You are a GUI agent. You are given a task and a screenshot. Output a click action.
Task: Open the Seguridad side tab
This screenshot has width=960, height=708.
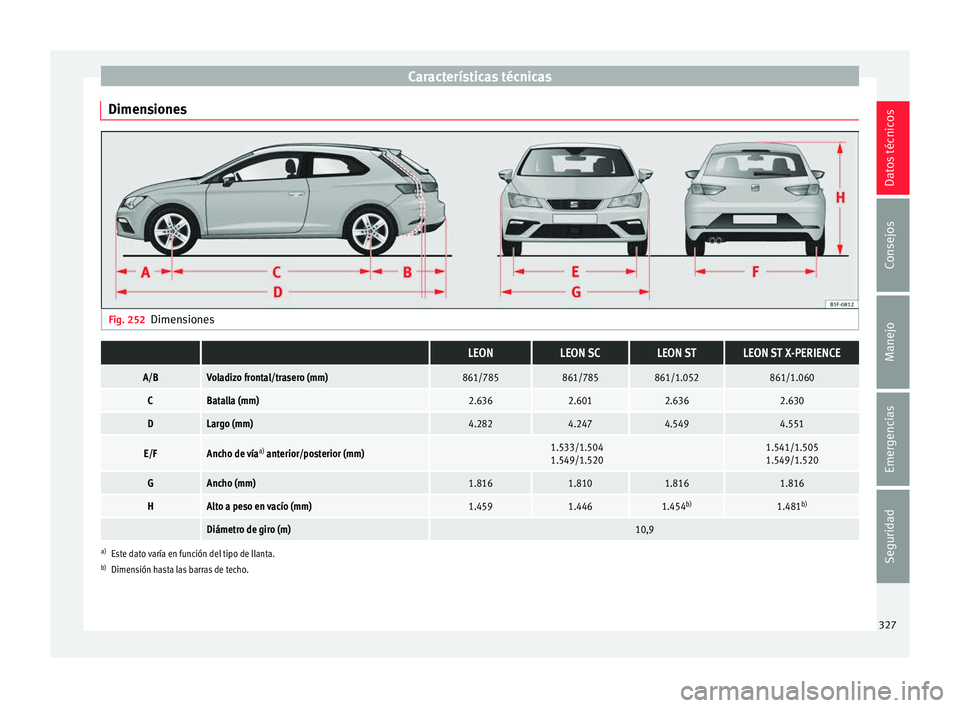892,536
